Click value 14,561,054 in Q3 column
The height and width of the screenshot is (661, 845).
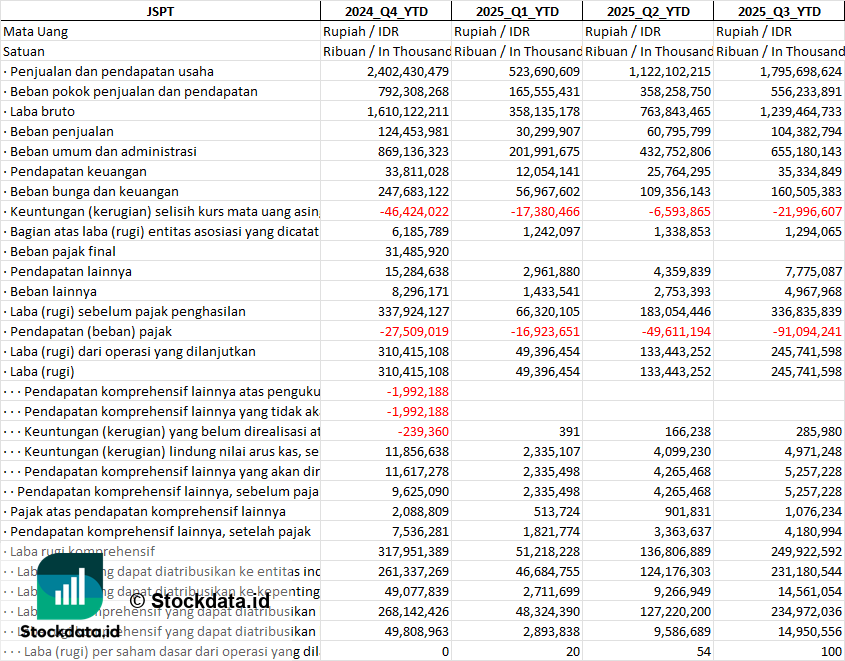809,592
